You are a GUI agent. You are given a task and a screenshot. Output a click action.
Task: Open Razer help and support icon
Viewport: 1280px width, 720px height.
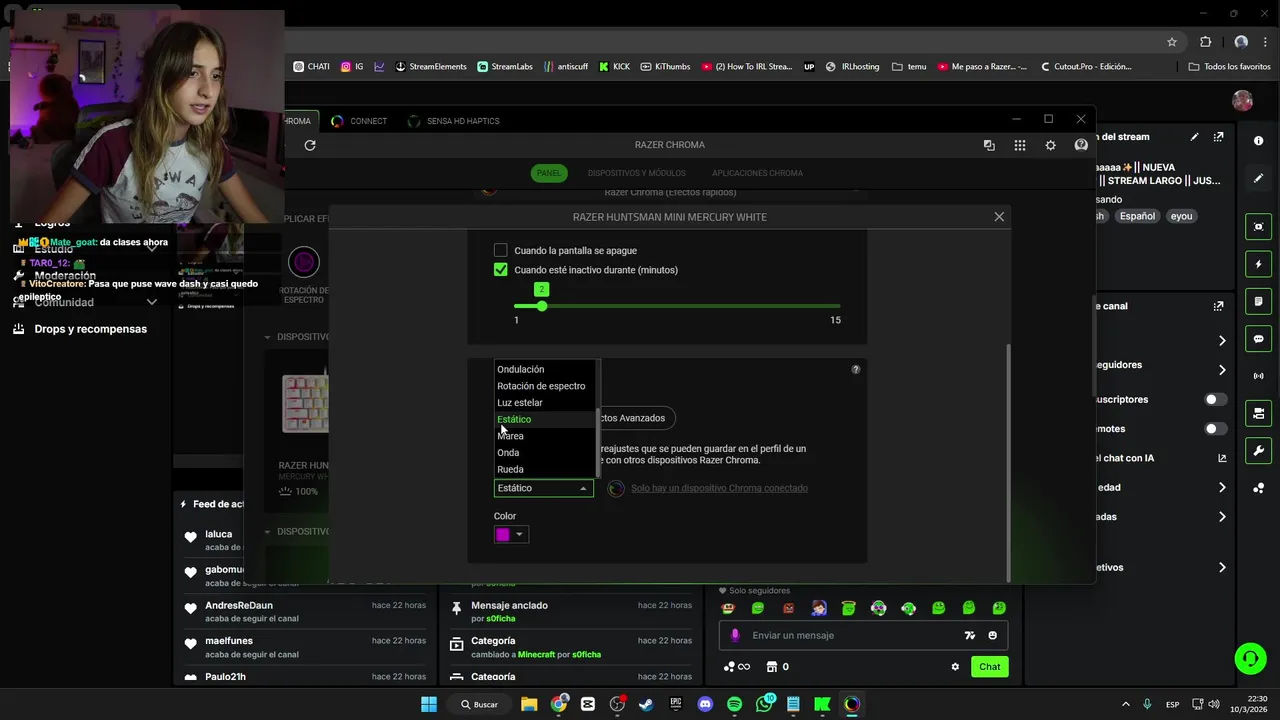(x=1081, y=145)
